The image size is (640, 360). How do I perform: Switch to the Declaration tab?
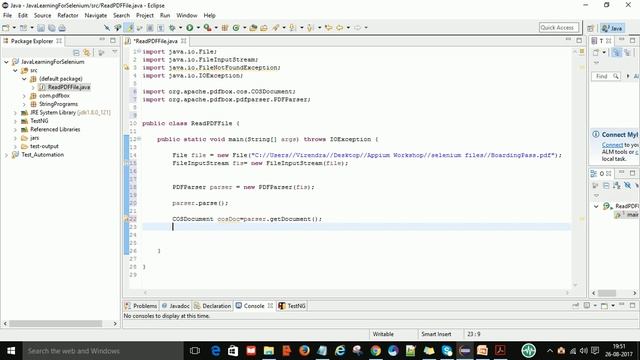(213, 306)
